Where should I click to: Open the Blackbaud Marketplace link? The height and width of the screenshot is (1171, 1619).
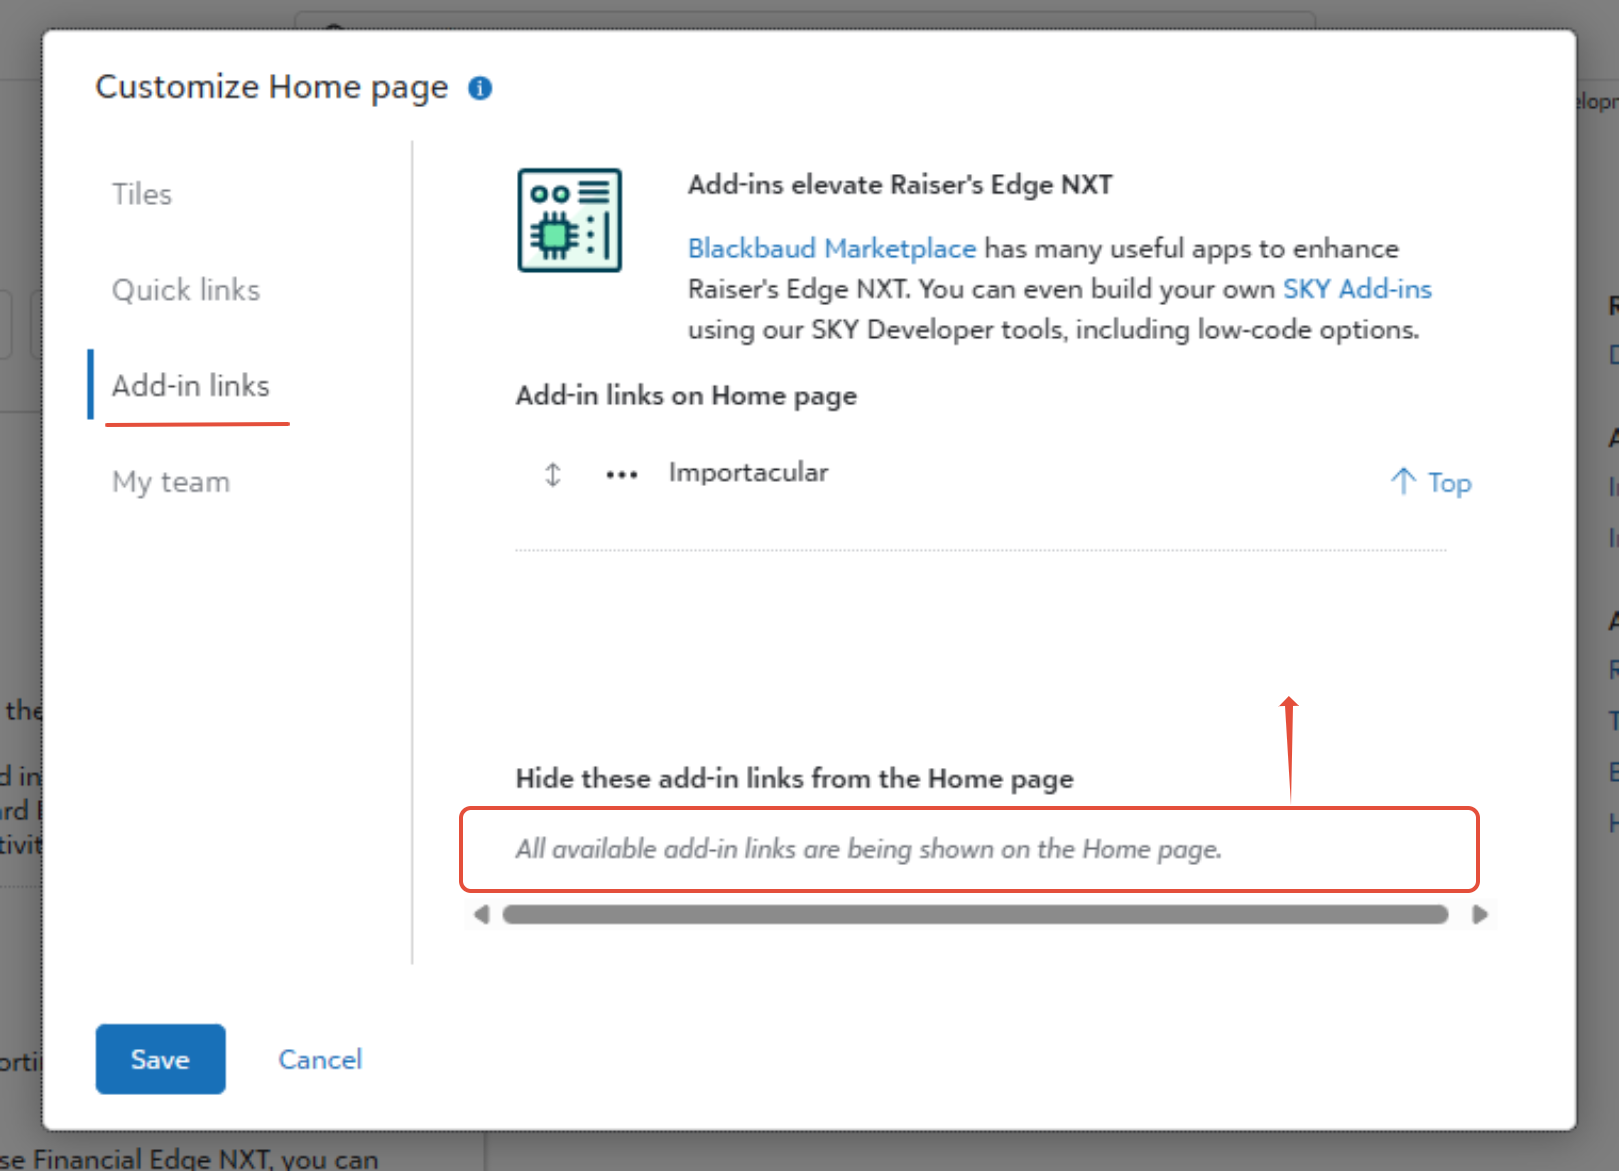(x=831, y=248)
